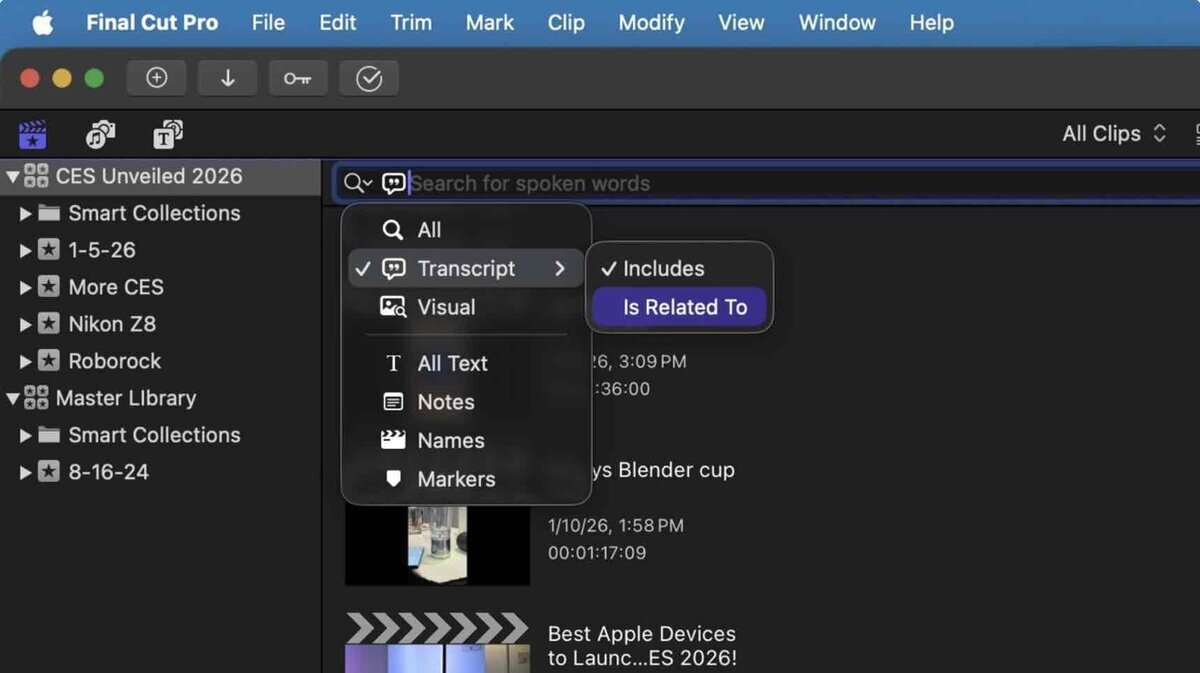Choose Names in the search menu
The width and height of the screenshot is (1200, 673).
466,440
